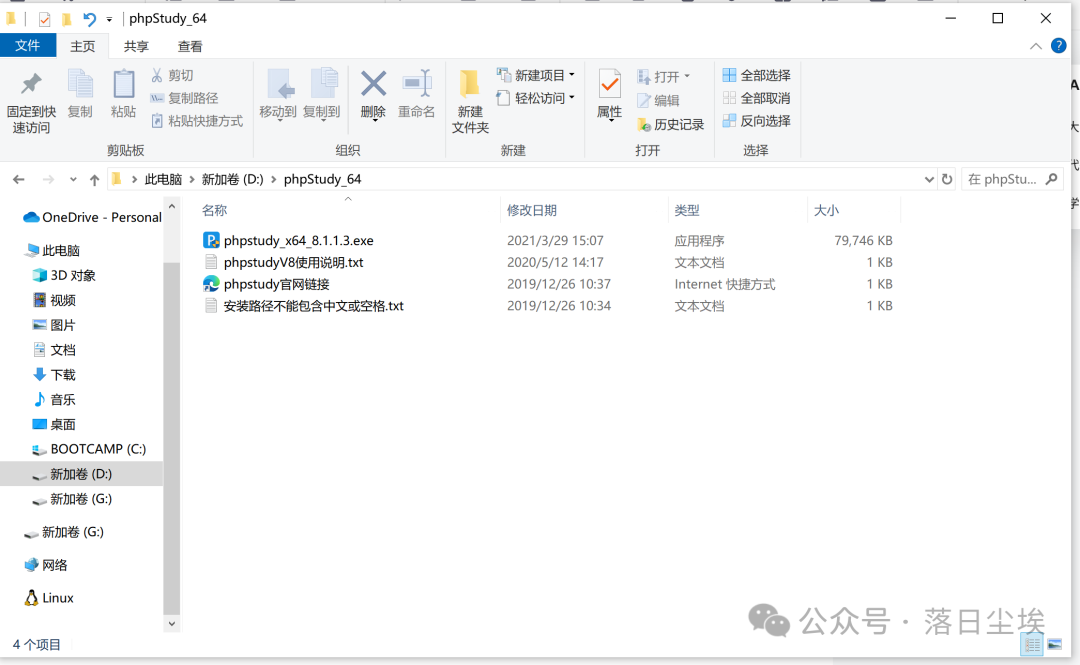This screenshot has height=665, width=1080.
Task: Switch to the 查看 (View) tab
Action: coord(189,46)
